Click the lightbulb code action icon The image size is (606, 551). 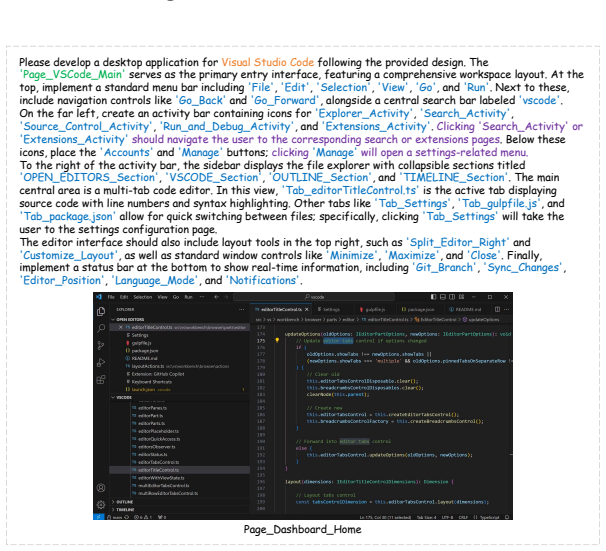(x=277, y=340)
